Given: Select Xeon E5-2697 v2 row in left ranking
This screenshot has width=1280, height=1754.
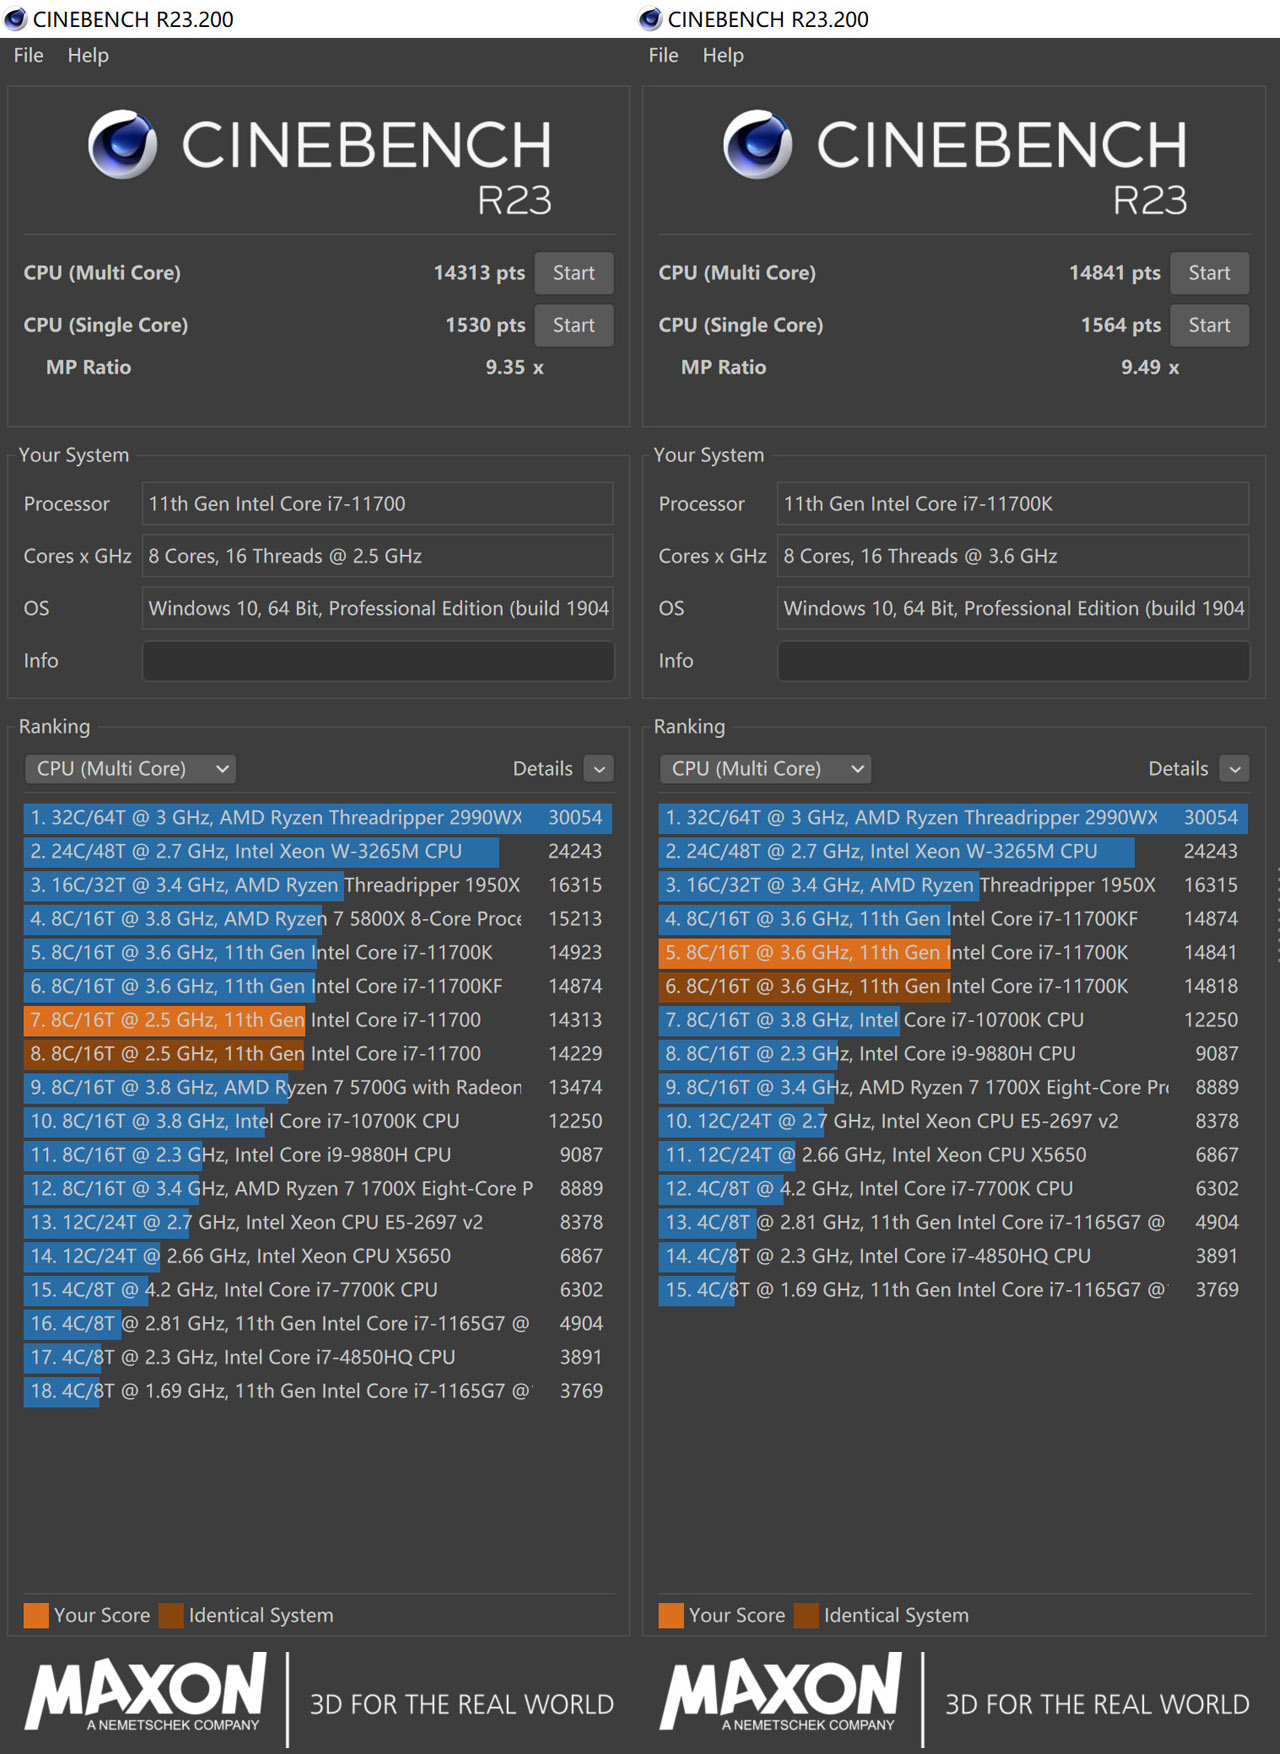Looking at the screenshot, I should (318, 1222).
